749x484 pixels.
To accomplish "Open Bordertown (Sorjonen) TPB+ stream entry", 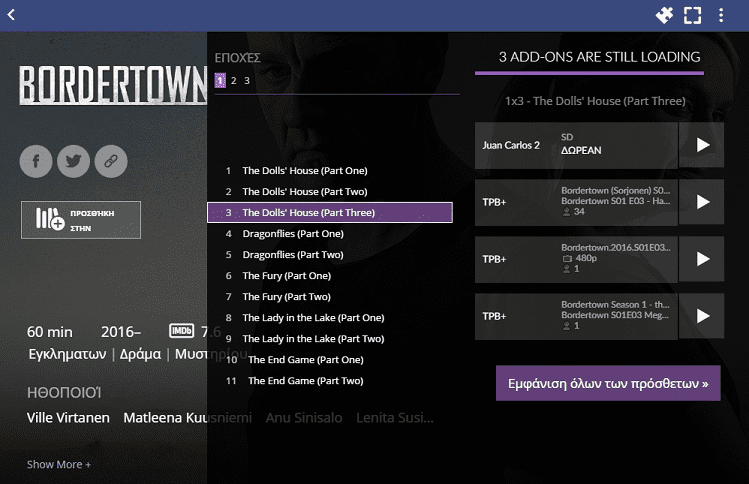I will point(576,202).
